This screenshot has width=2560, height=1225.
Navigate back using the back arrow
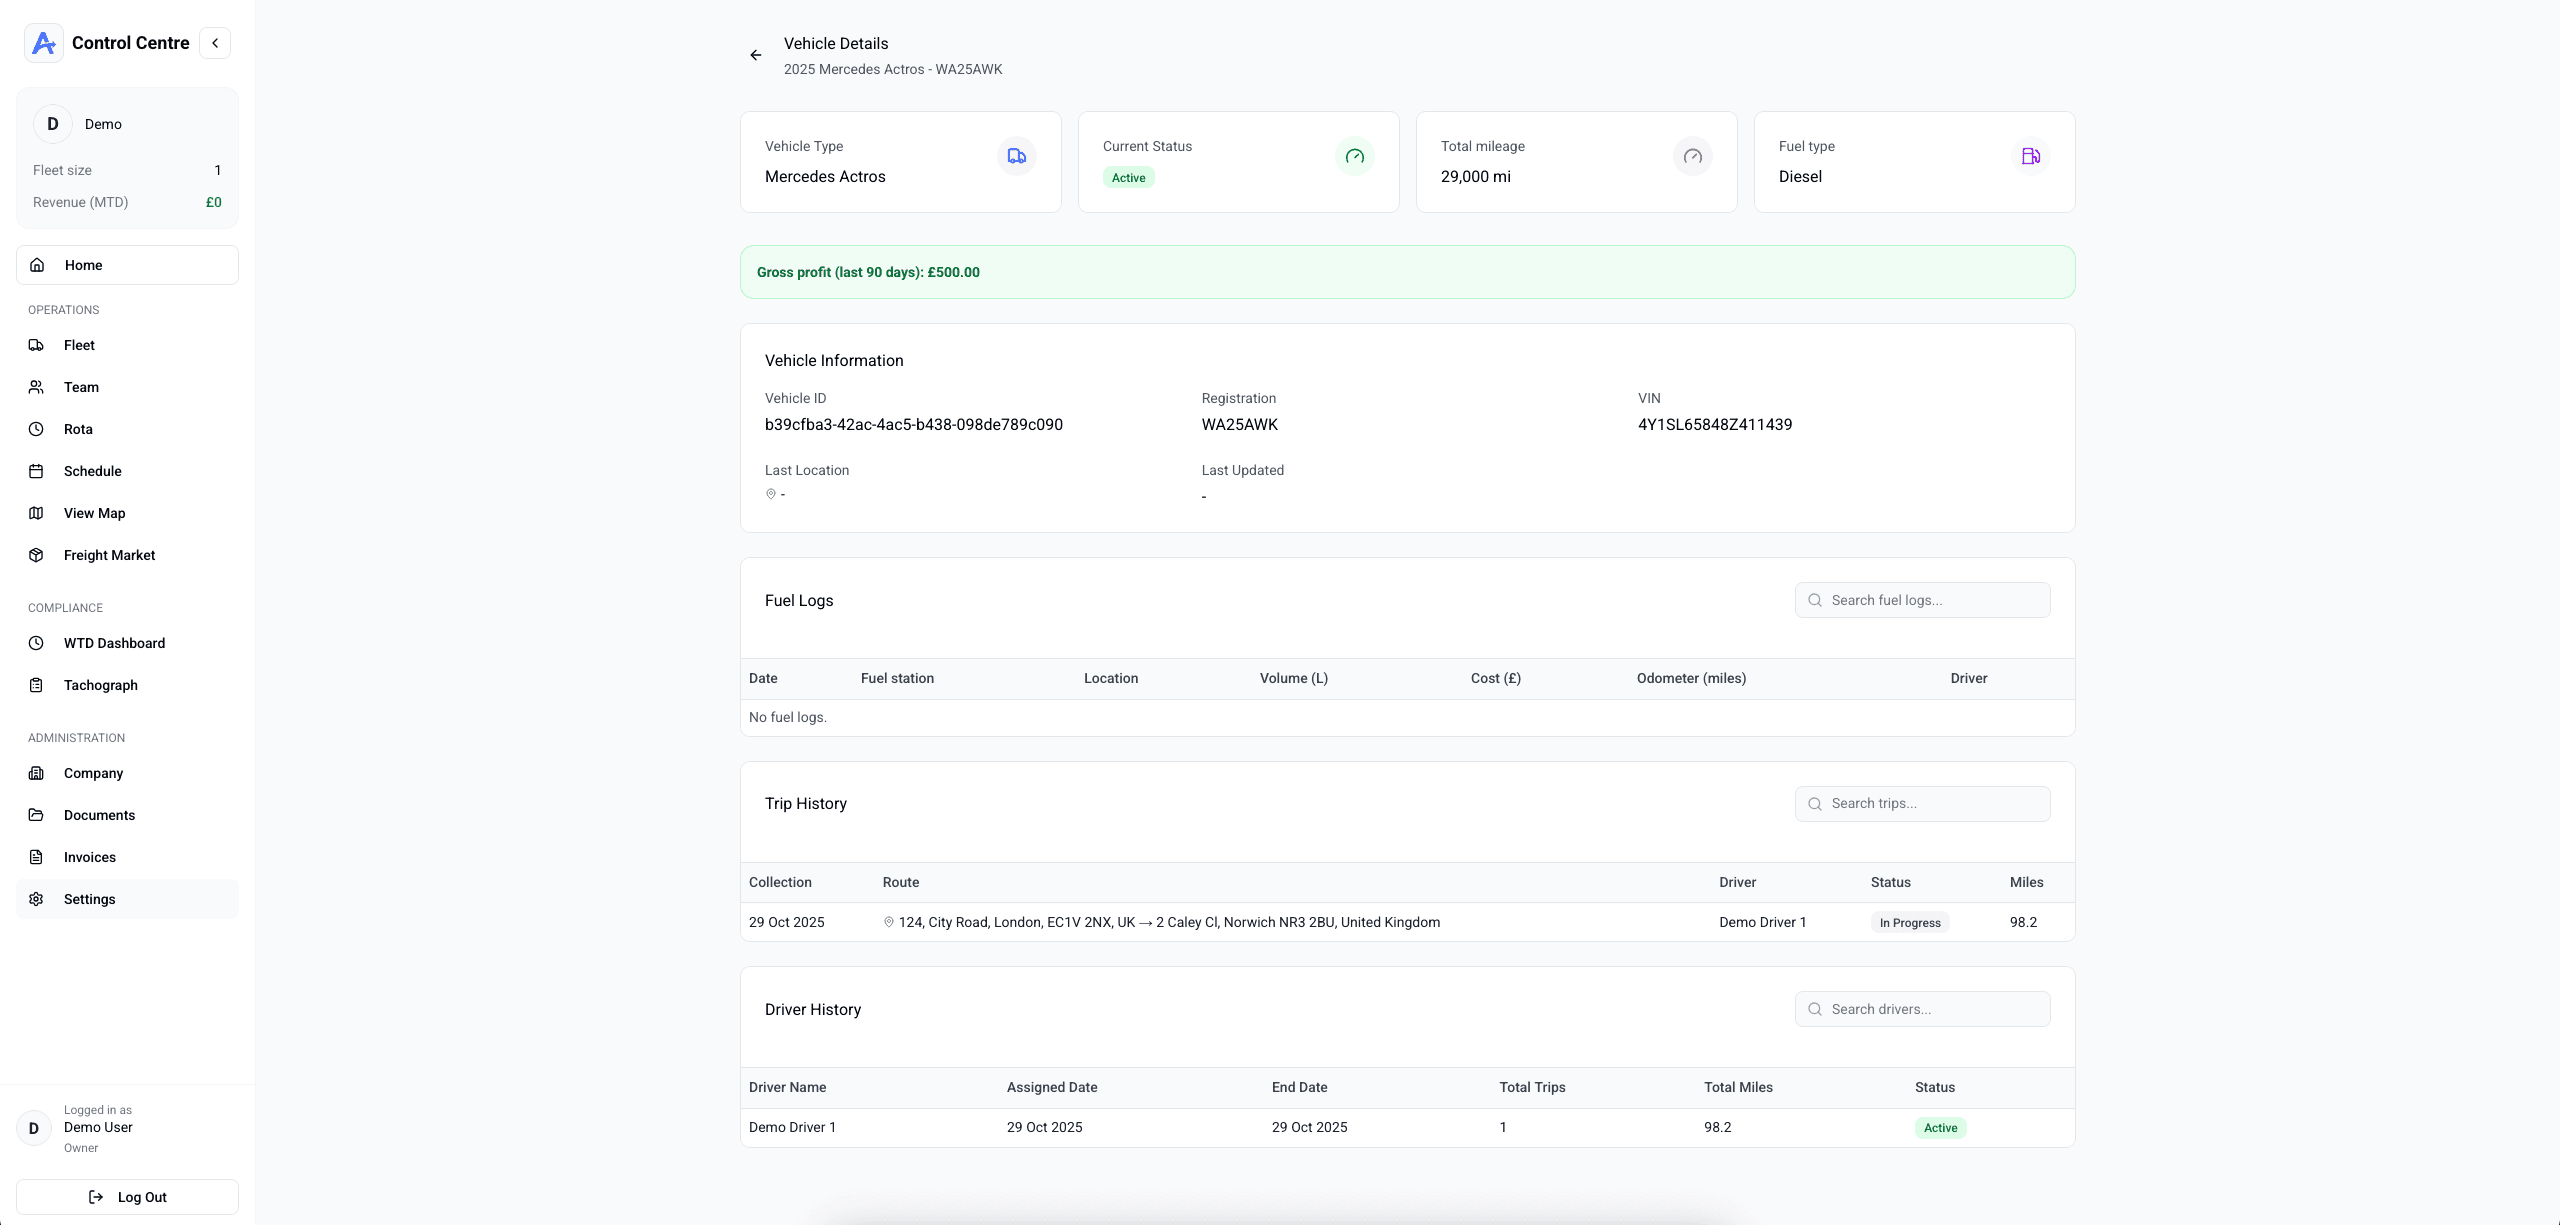click(x=756, y=55)
